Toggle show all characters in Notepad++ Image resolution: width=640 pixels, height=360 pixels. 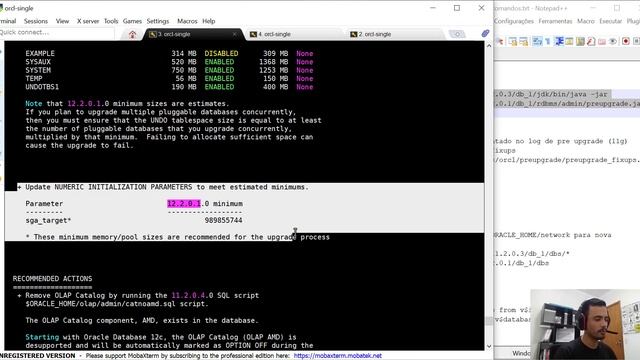[548, 41]
